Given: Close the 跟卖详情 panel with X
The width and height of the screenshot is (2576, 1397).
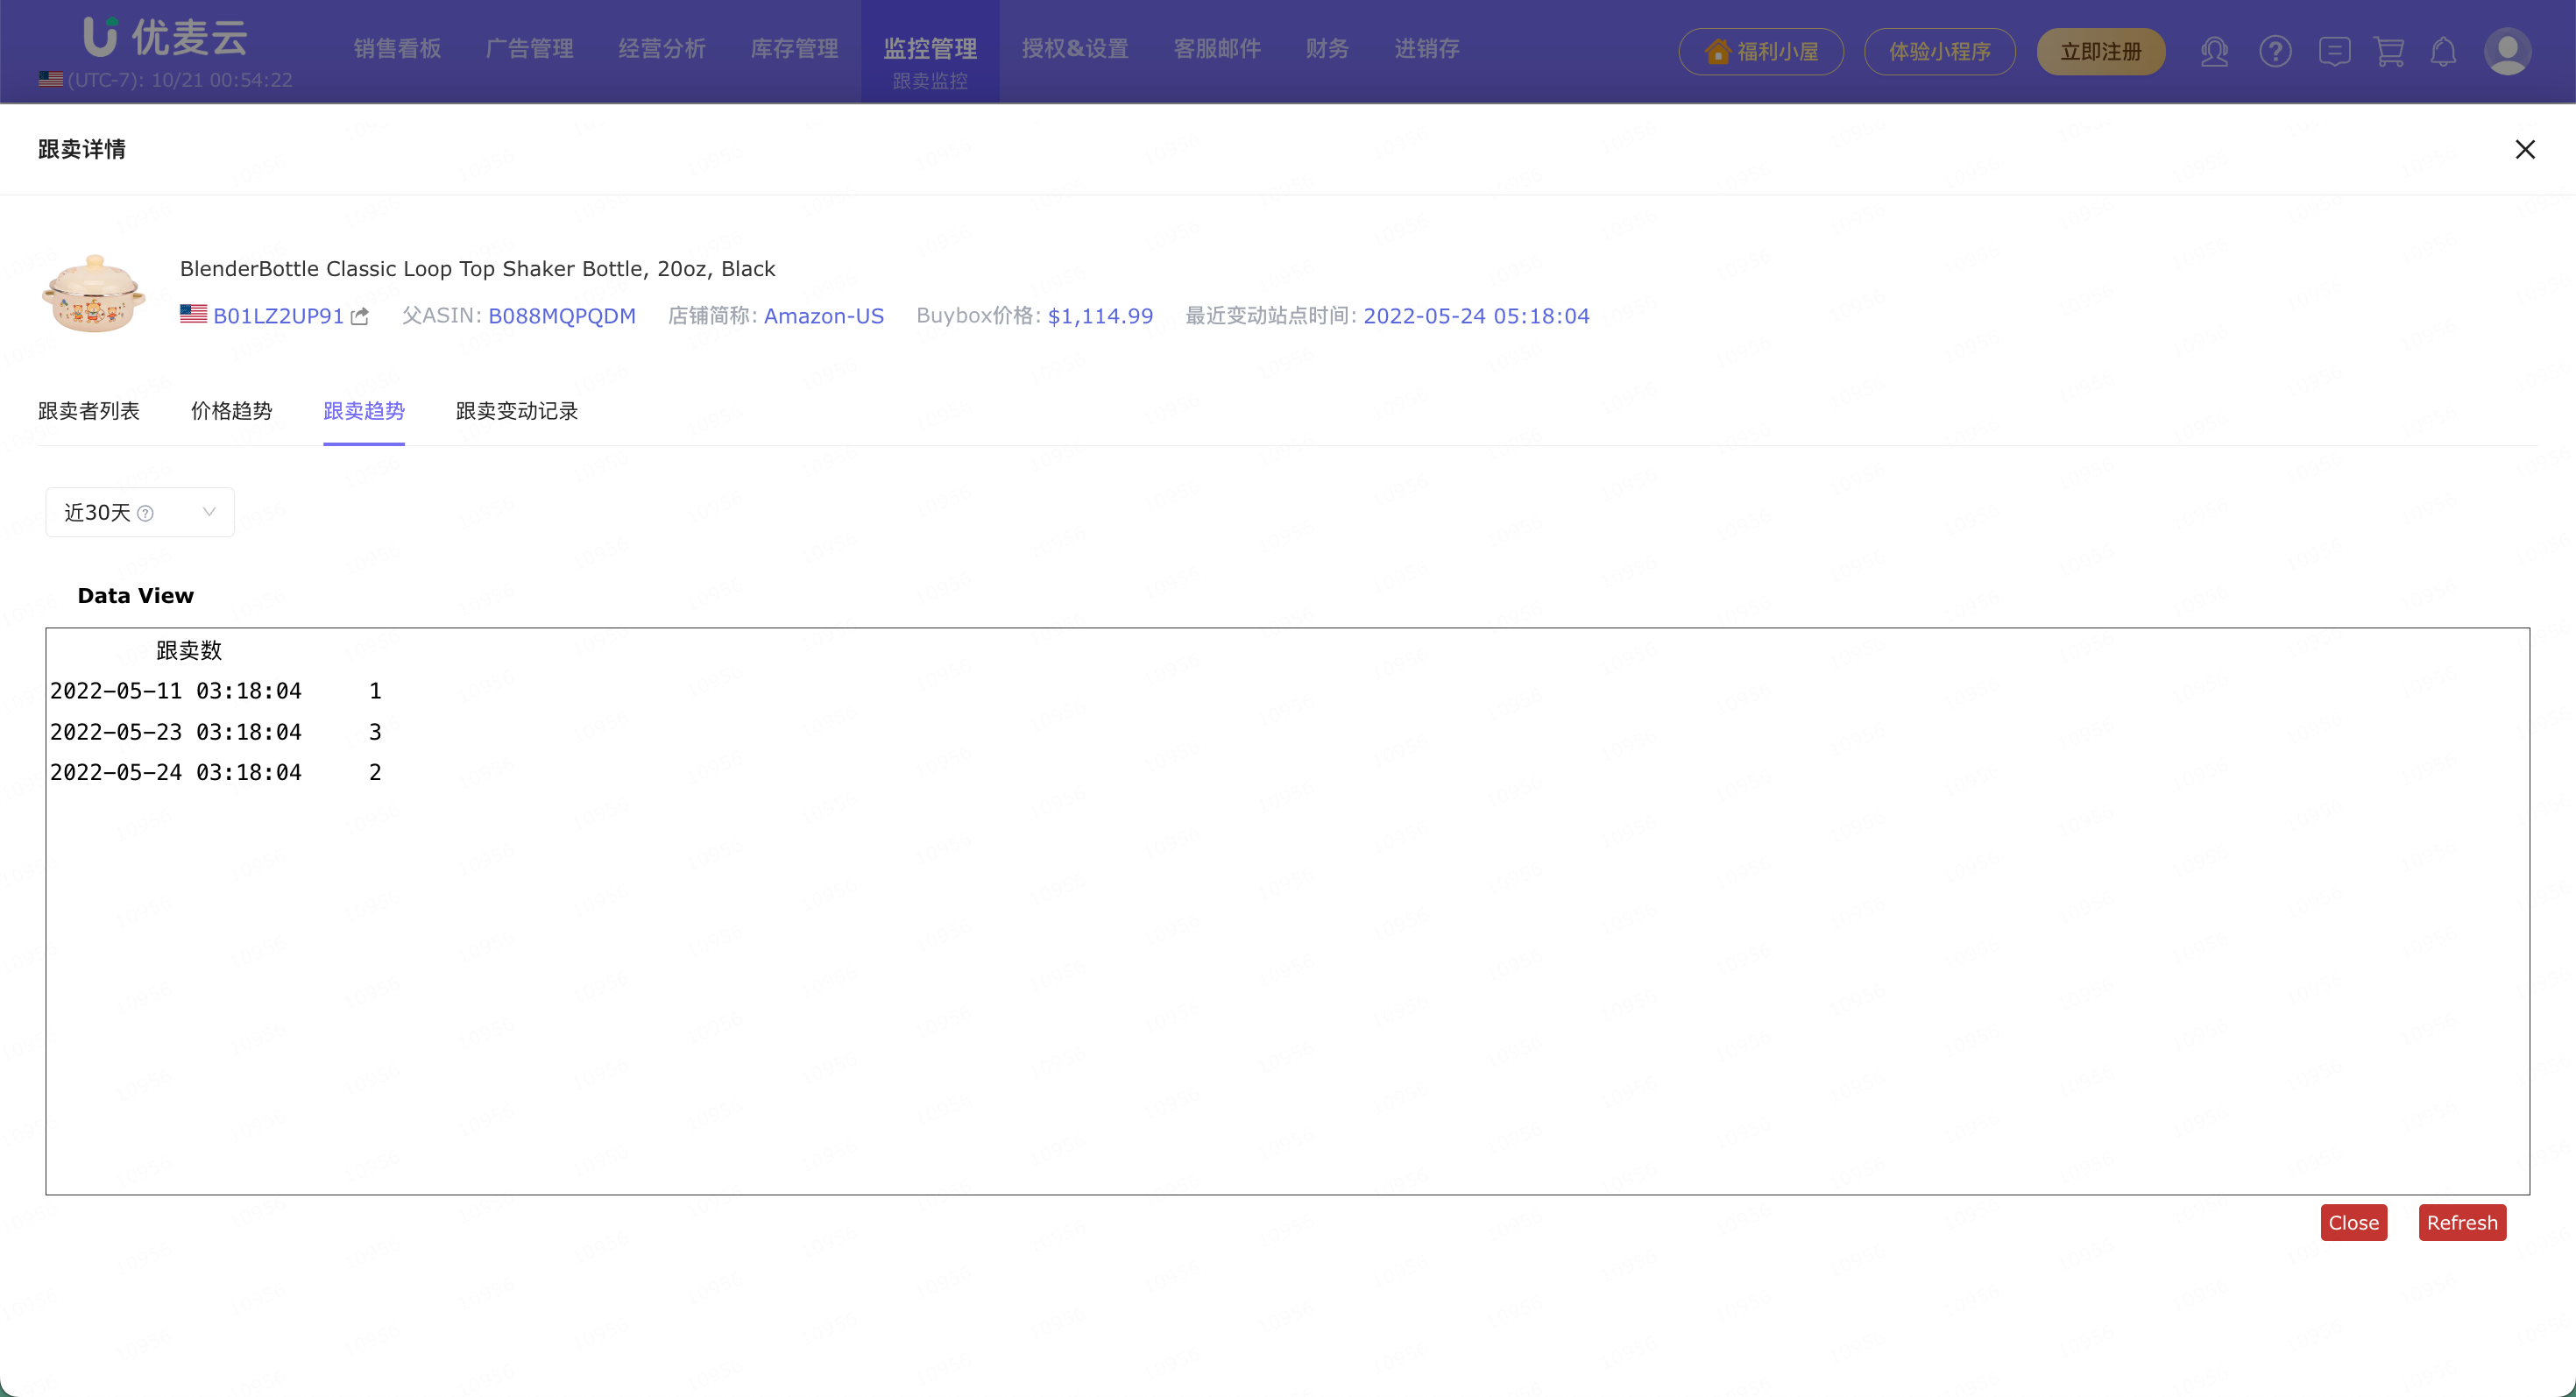Looking at the screenshot, I should click(x=2524, y=149).
